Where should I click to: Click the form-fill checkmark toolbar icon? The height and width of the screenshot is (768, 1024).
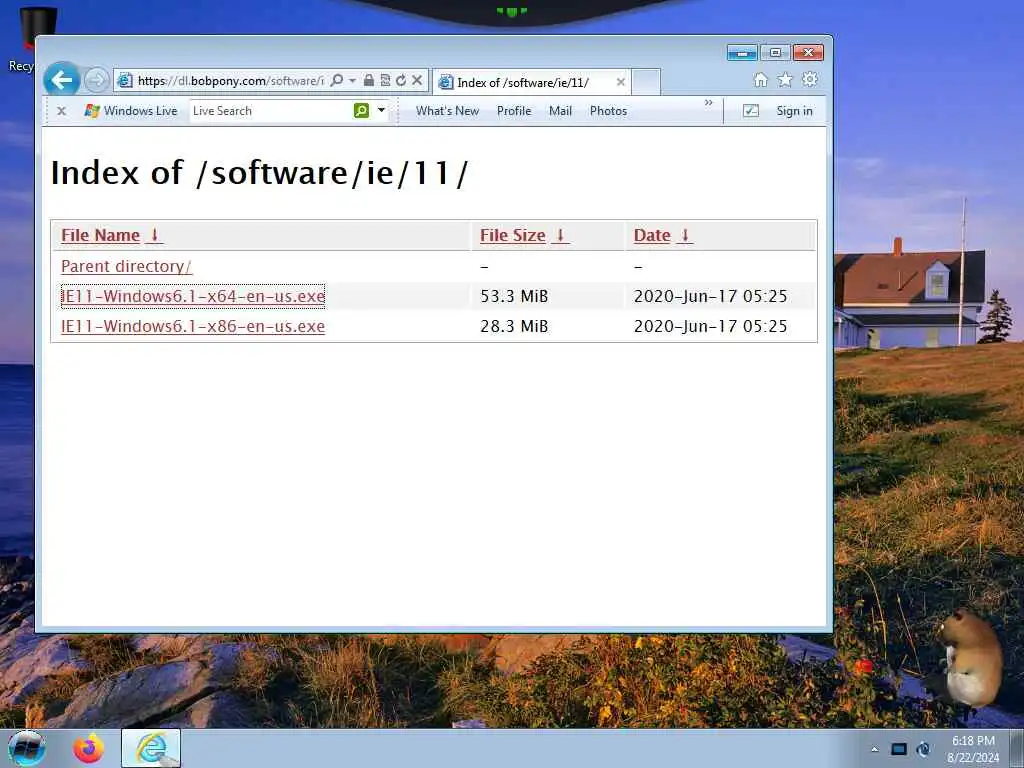click(751, 111)
